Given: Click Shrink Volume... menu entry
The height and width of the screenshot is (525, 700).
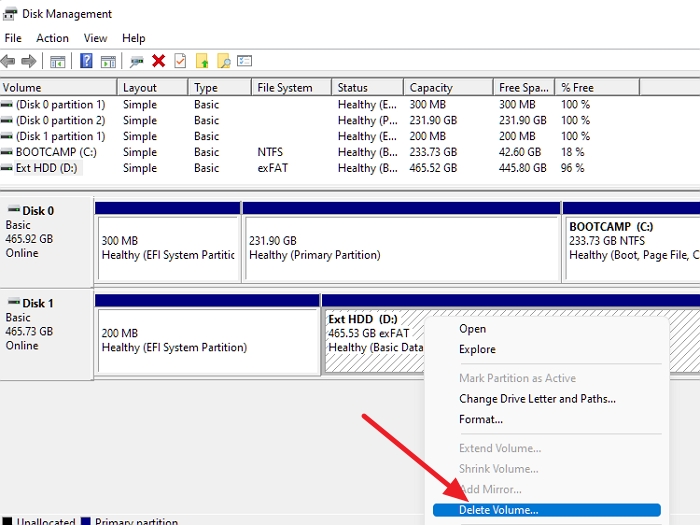Looking at the screenshot, I should pyautogui.click(x=547, y=469).
